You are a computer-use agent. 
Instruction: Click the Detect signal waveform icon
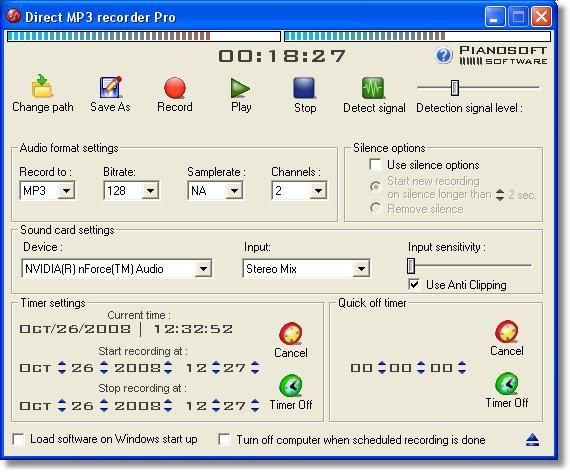(x=373, y=88)
